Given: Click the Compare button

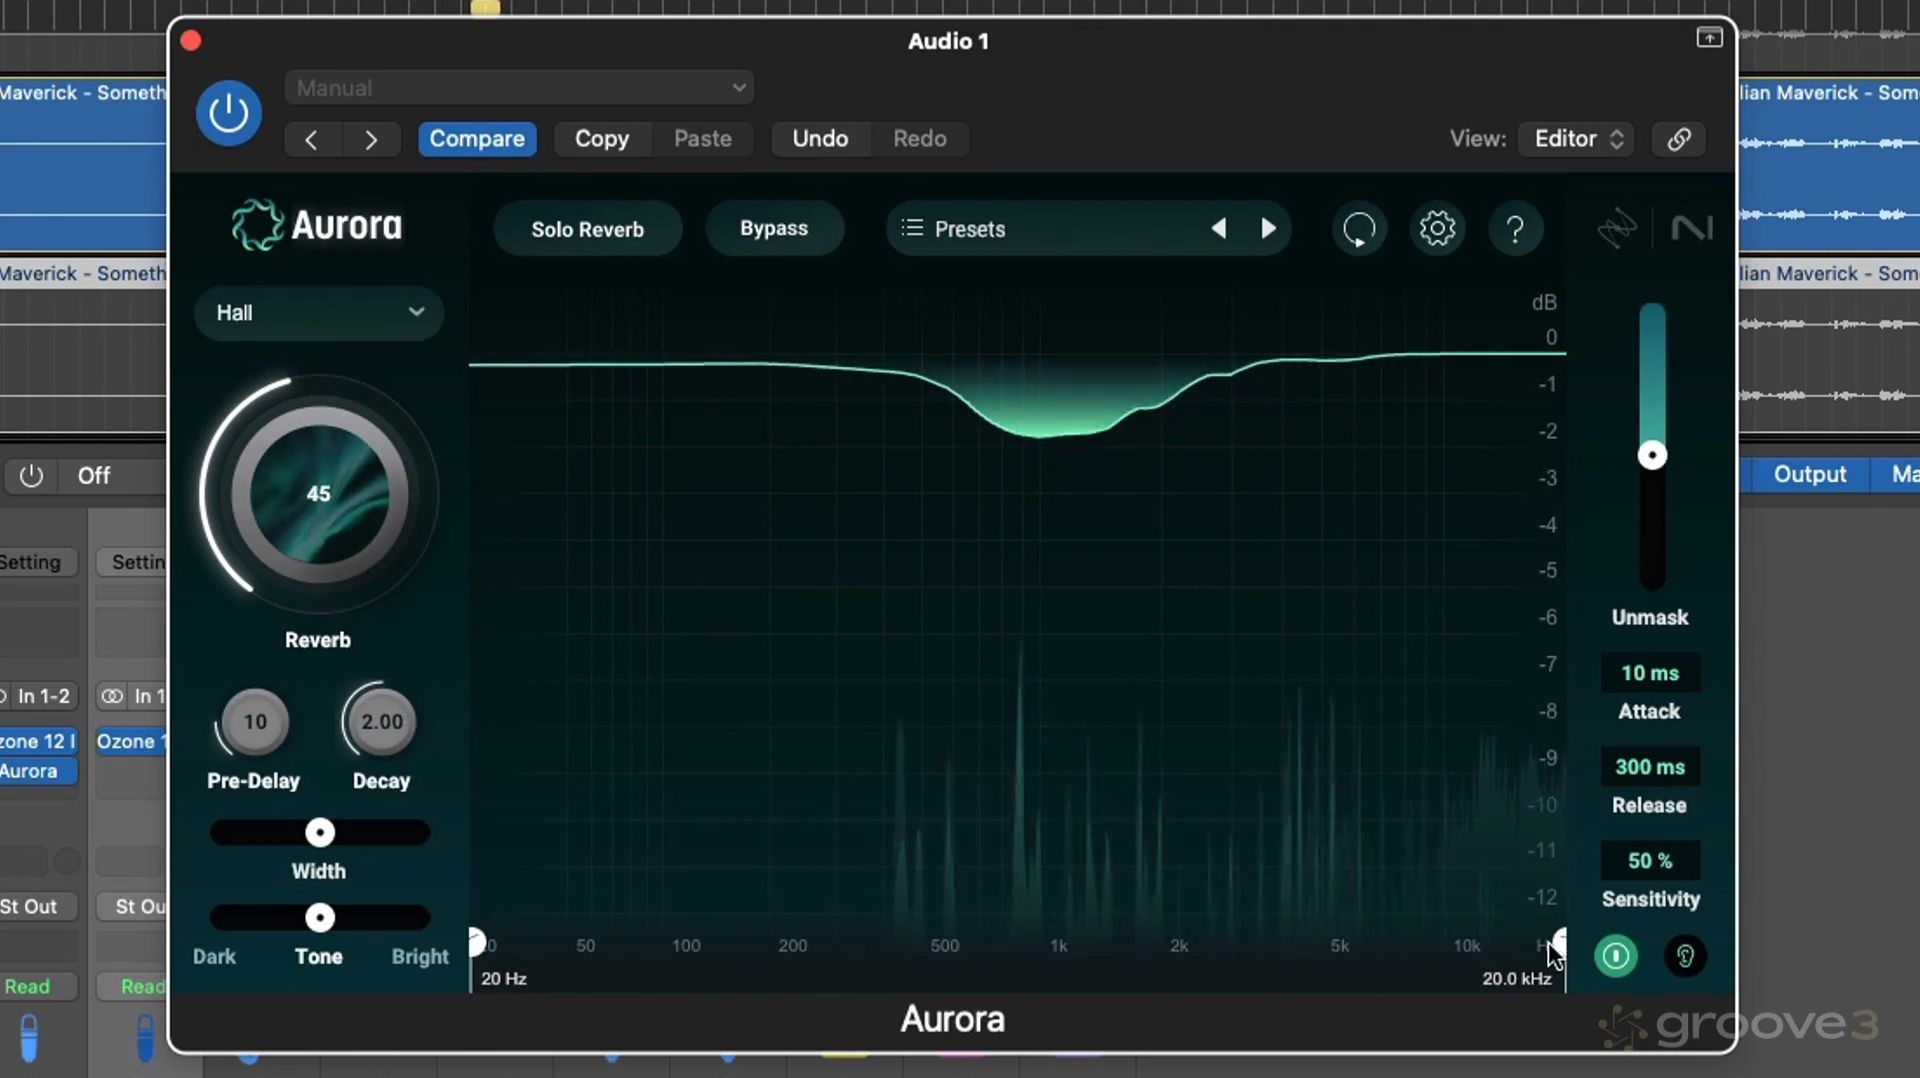Looking at the screenshot, I should [x=477, y=139].
